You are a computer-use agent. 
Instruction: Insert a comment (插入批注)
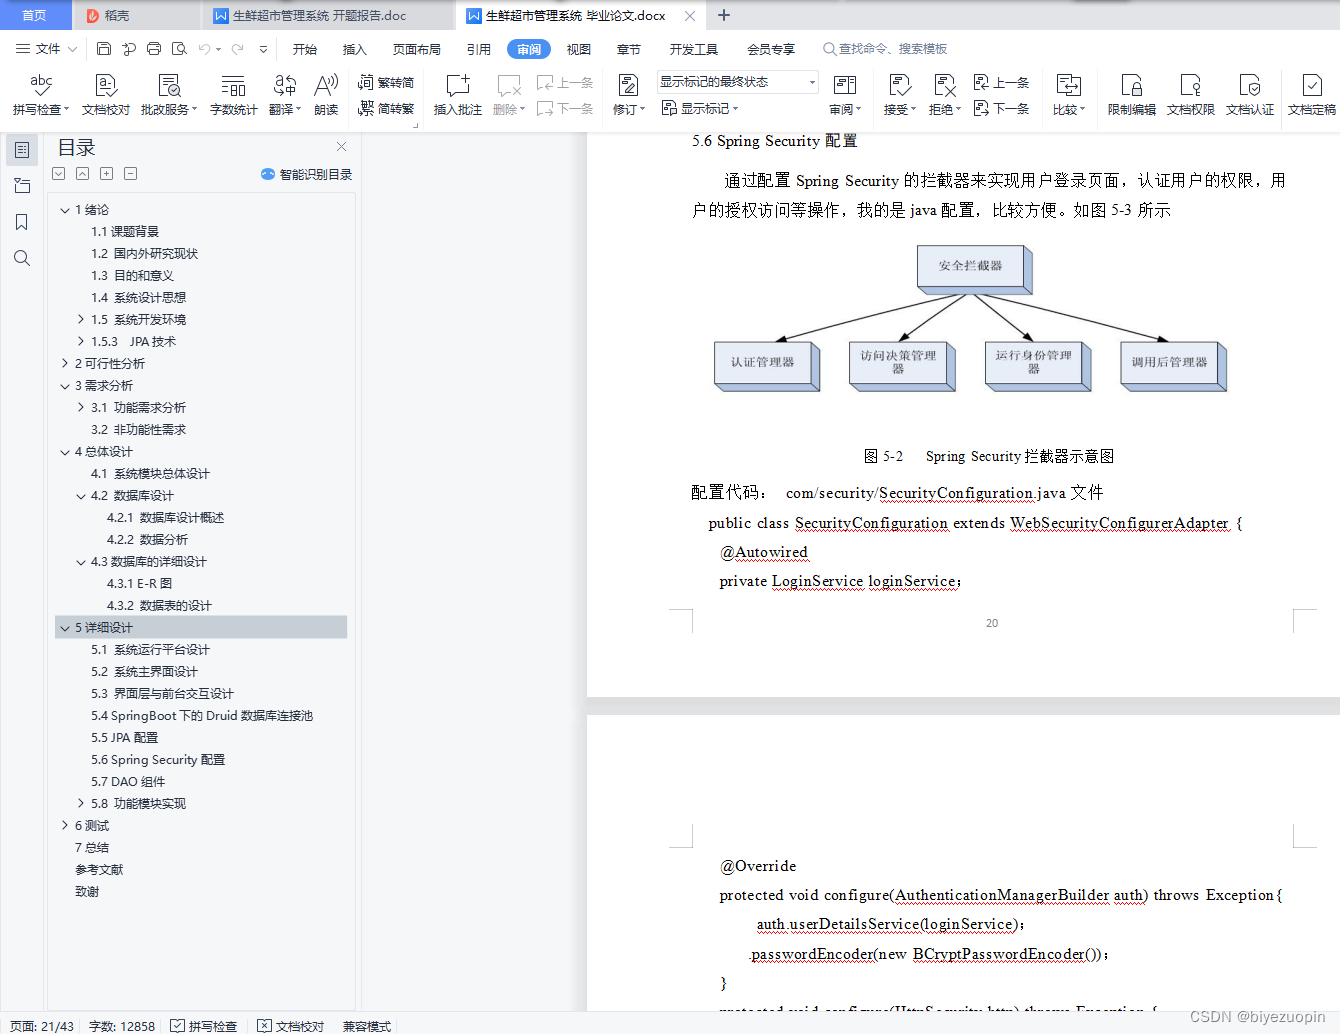pyautogui.click(x=458, y=95)
